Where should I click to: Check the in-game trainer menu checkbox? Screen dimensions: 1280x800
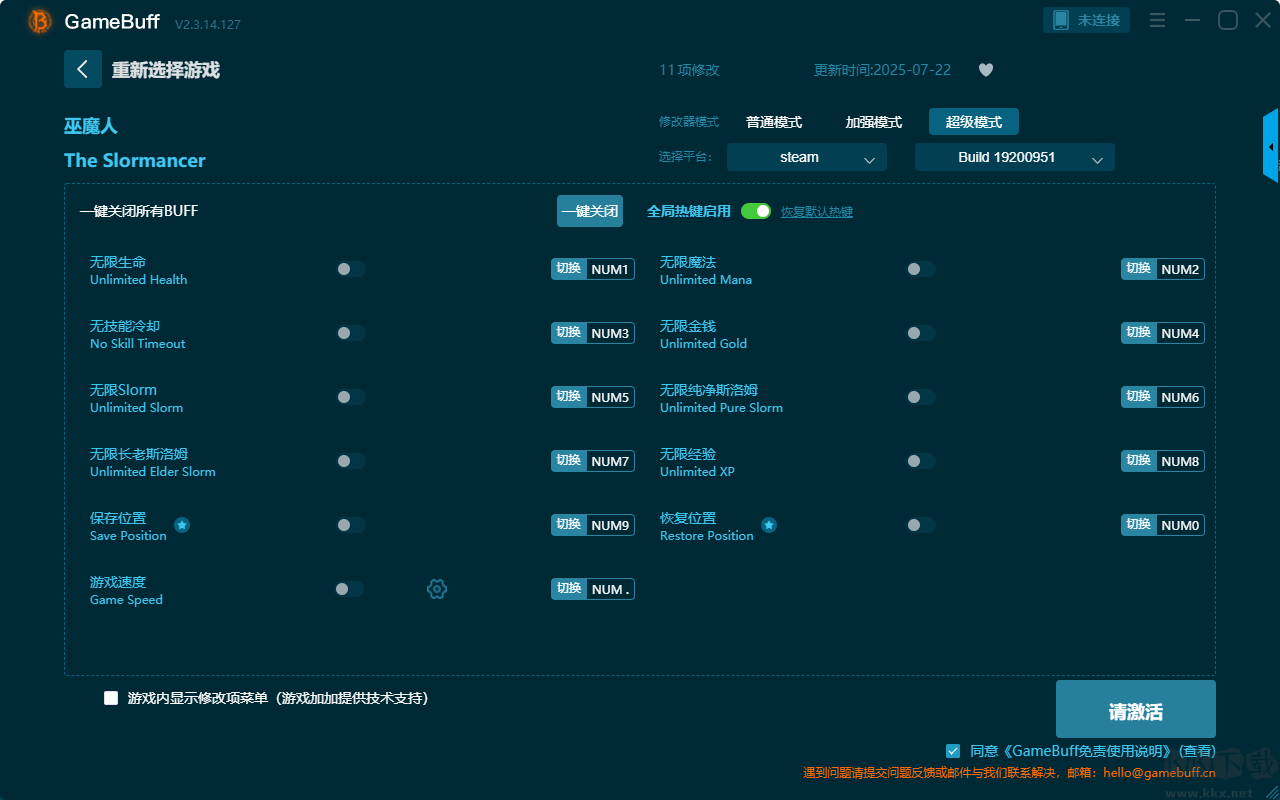click(111, 698)
